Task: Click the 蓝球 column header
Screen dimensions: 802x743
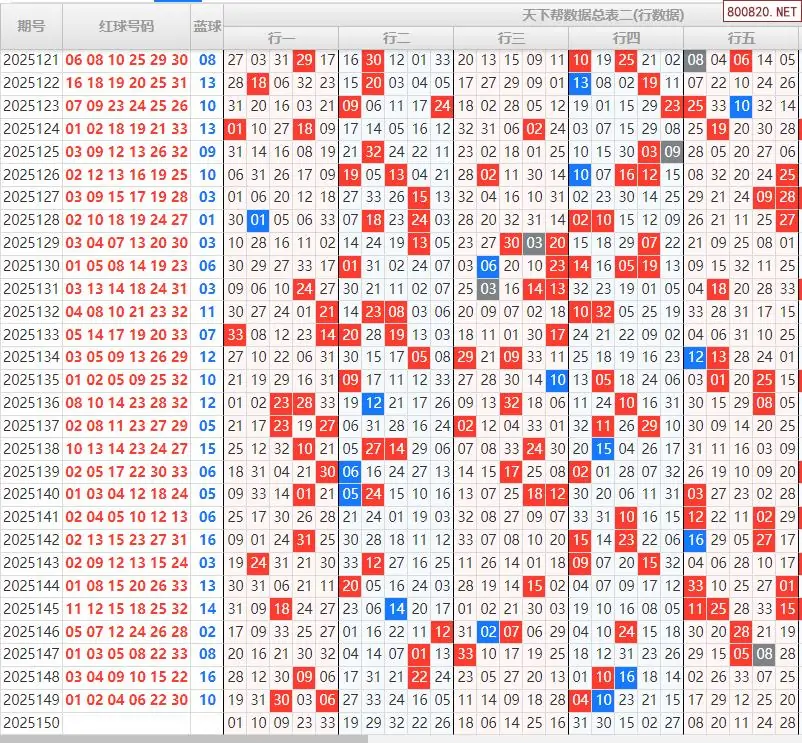Action: pos(207,25)
